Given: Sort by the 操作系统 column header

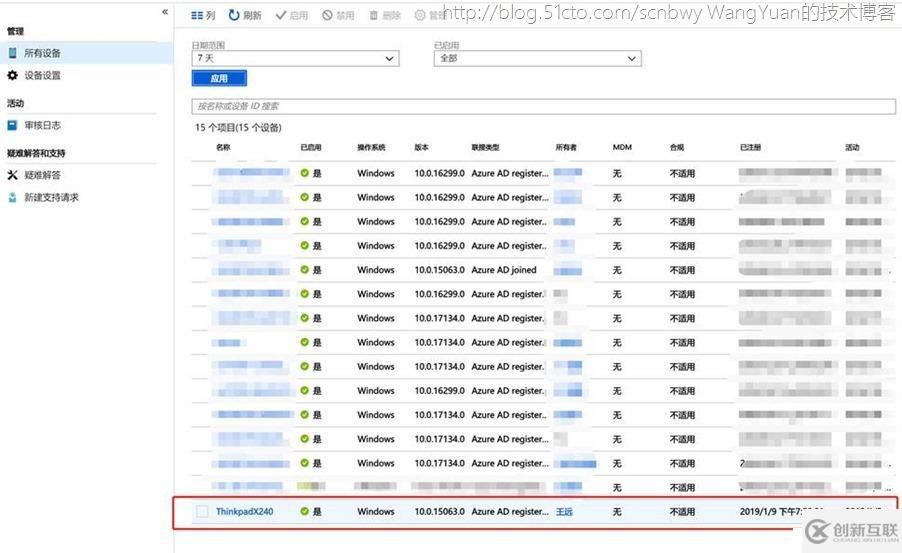Looking at the screenshot, I should [371, 147].
